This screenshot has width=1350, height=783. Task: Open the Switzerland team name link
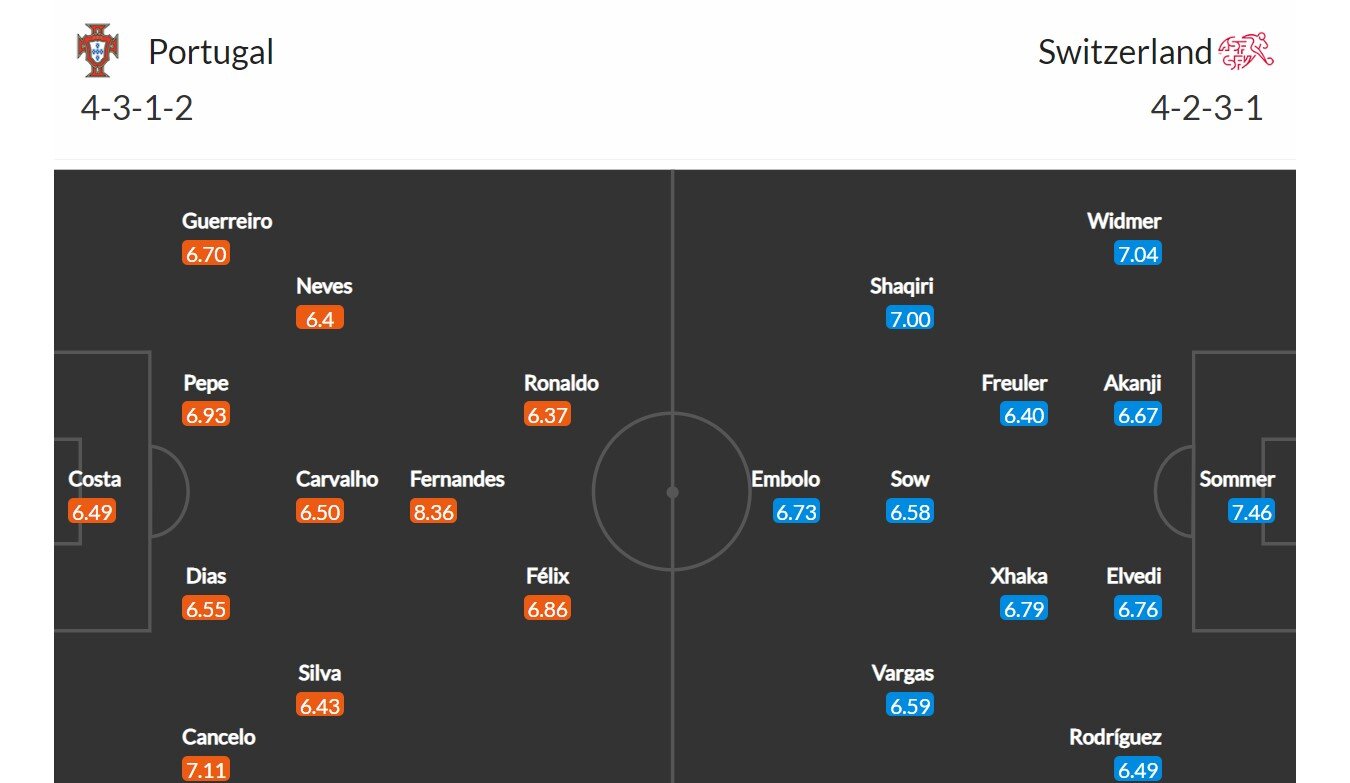[x=1124, y=52]
